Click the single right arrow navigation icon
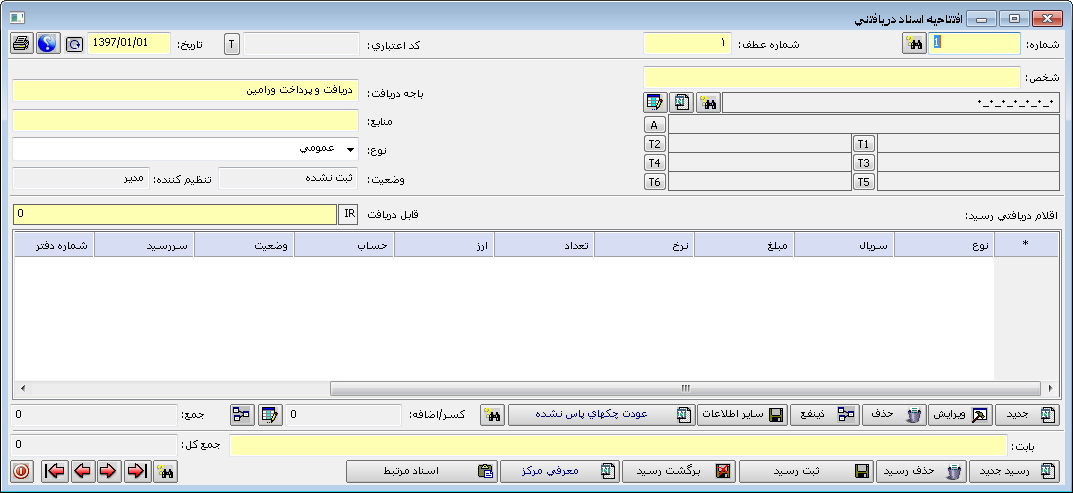This screenshot has width=1073, height=493. 108,471
